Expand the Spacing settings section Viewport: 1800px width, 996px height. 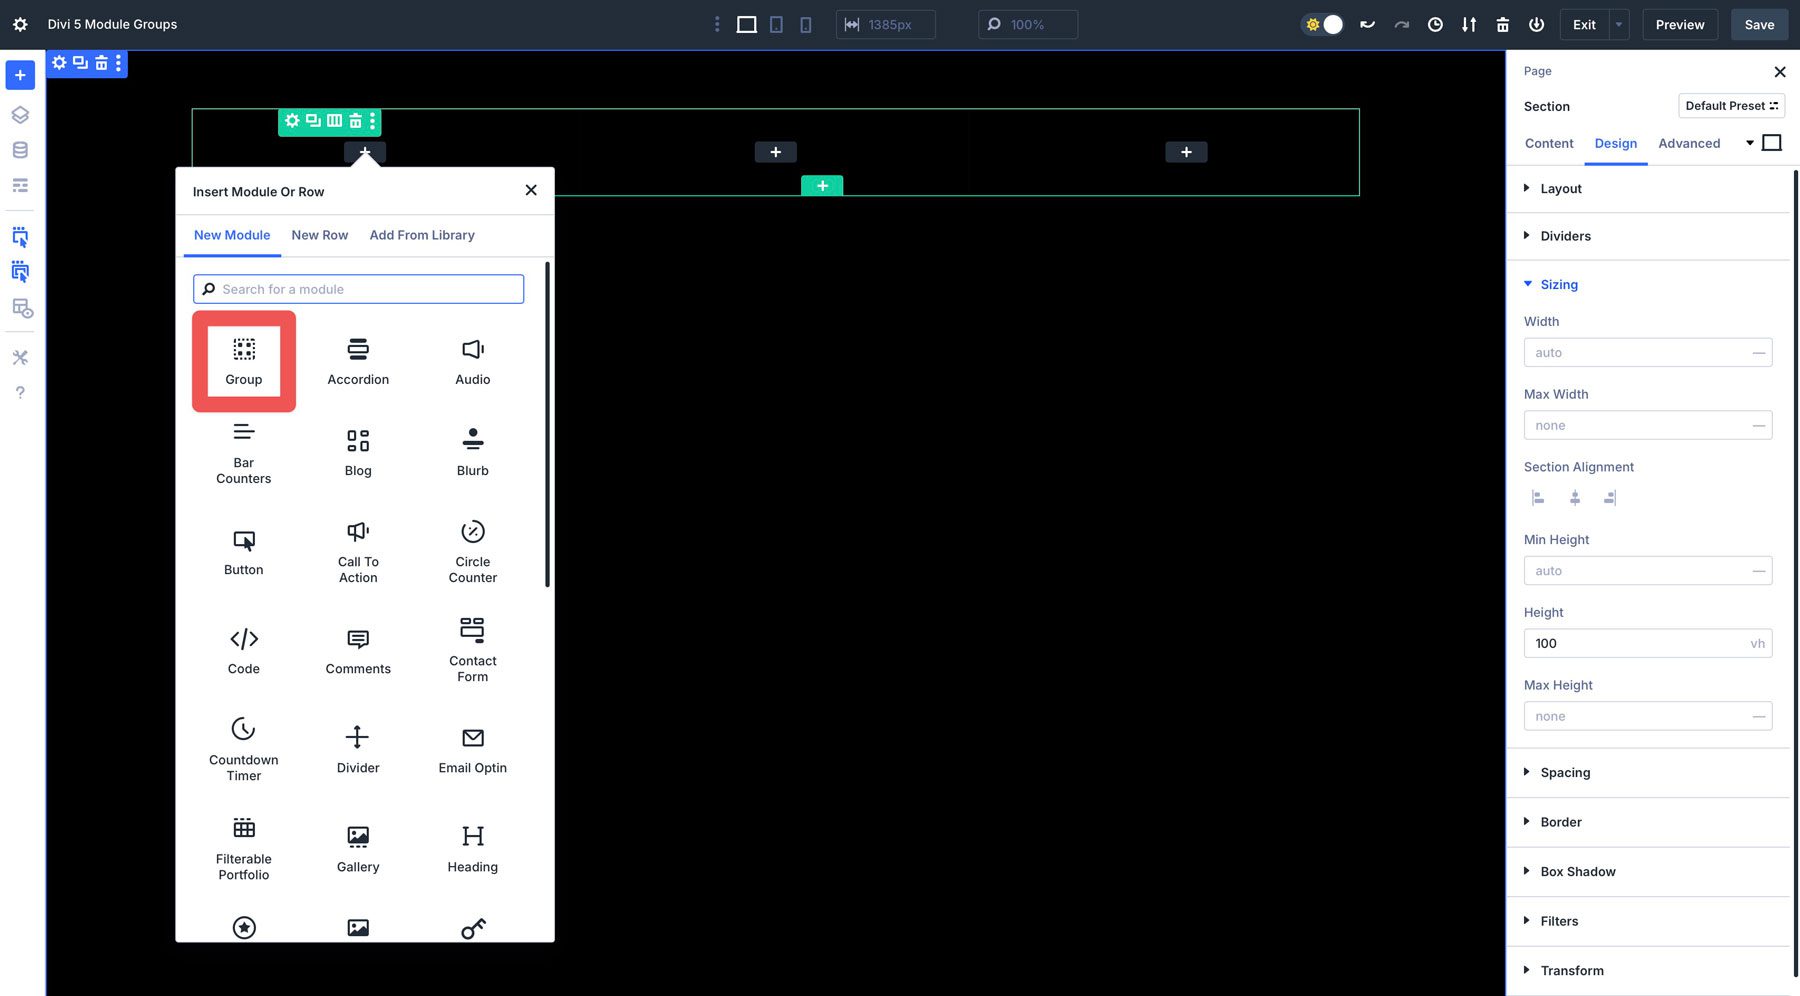(1564, 772)
